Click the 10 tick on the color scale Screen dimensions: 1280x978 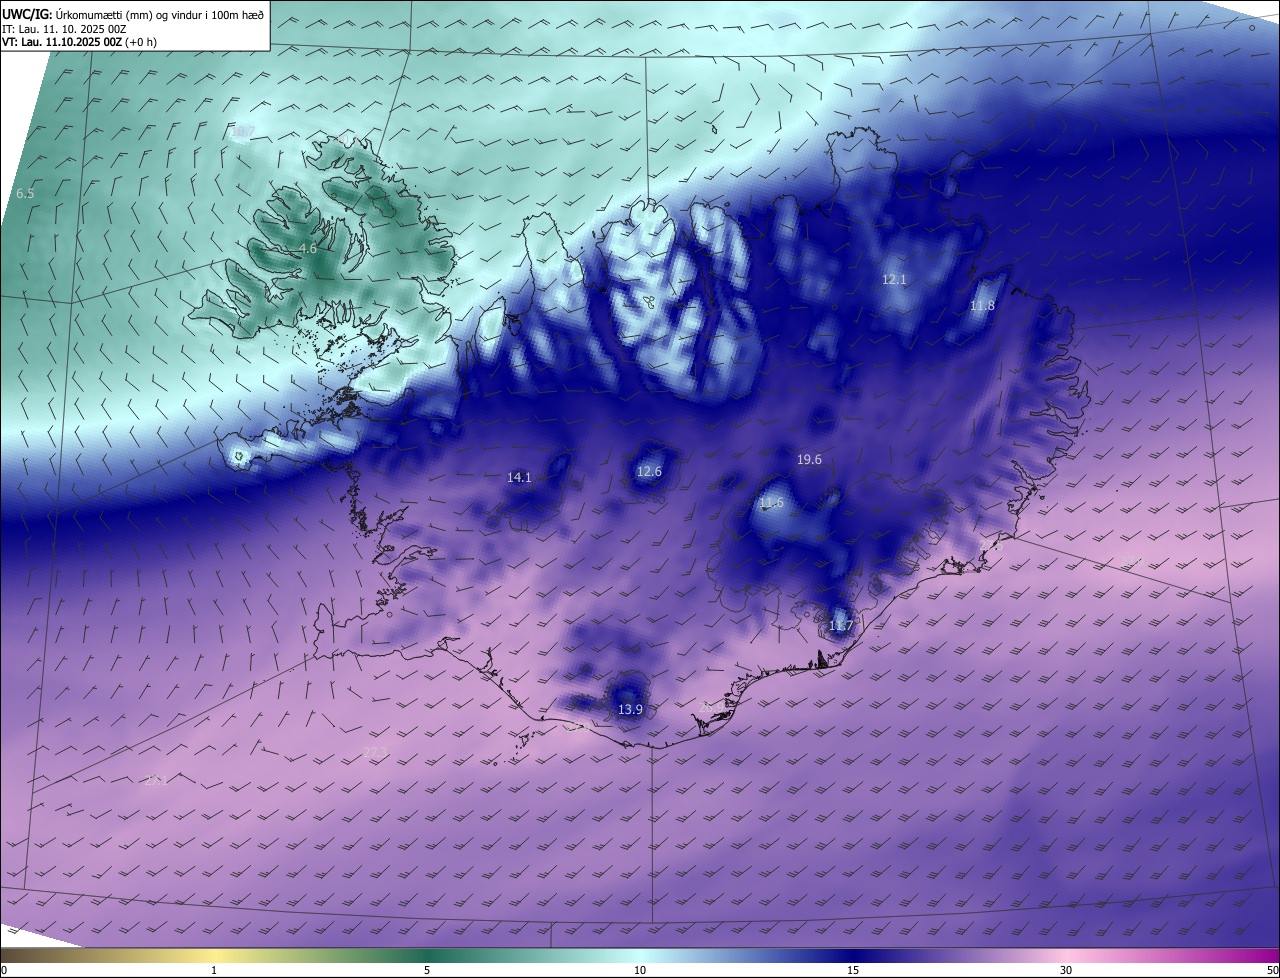(640, 970)
